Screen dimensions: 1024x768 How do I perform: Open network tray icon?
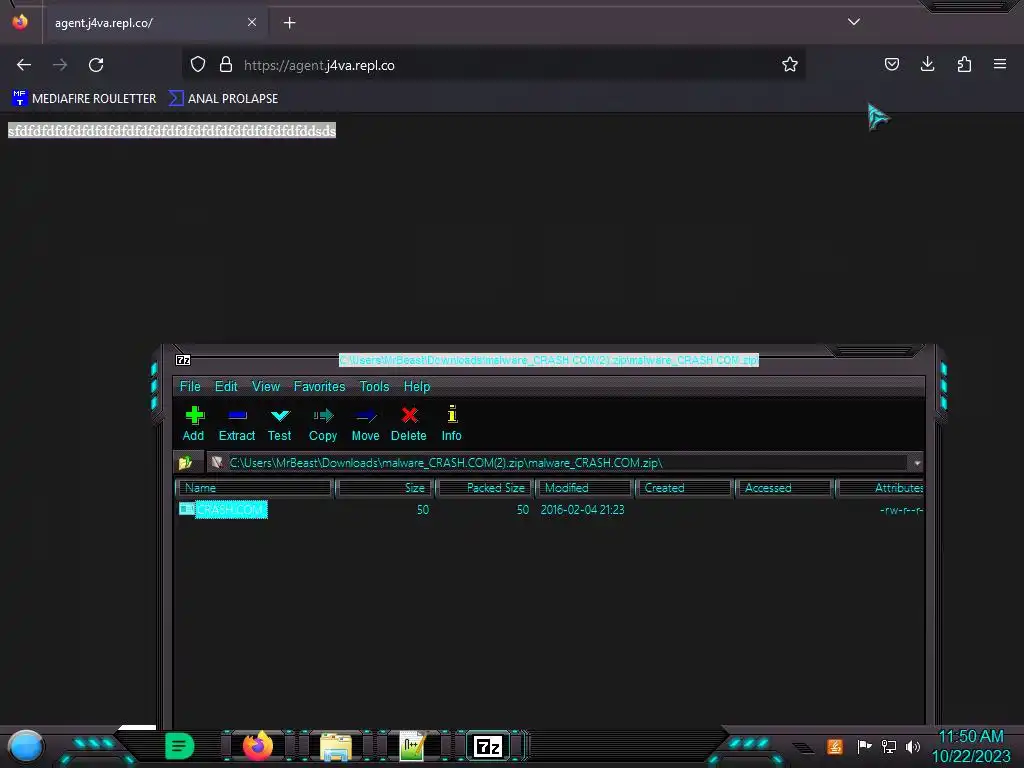[889, 746]
